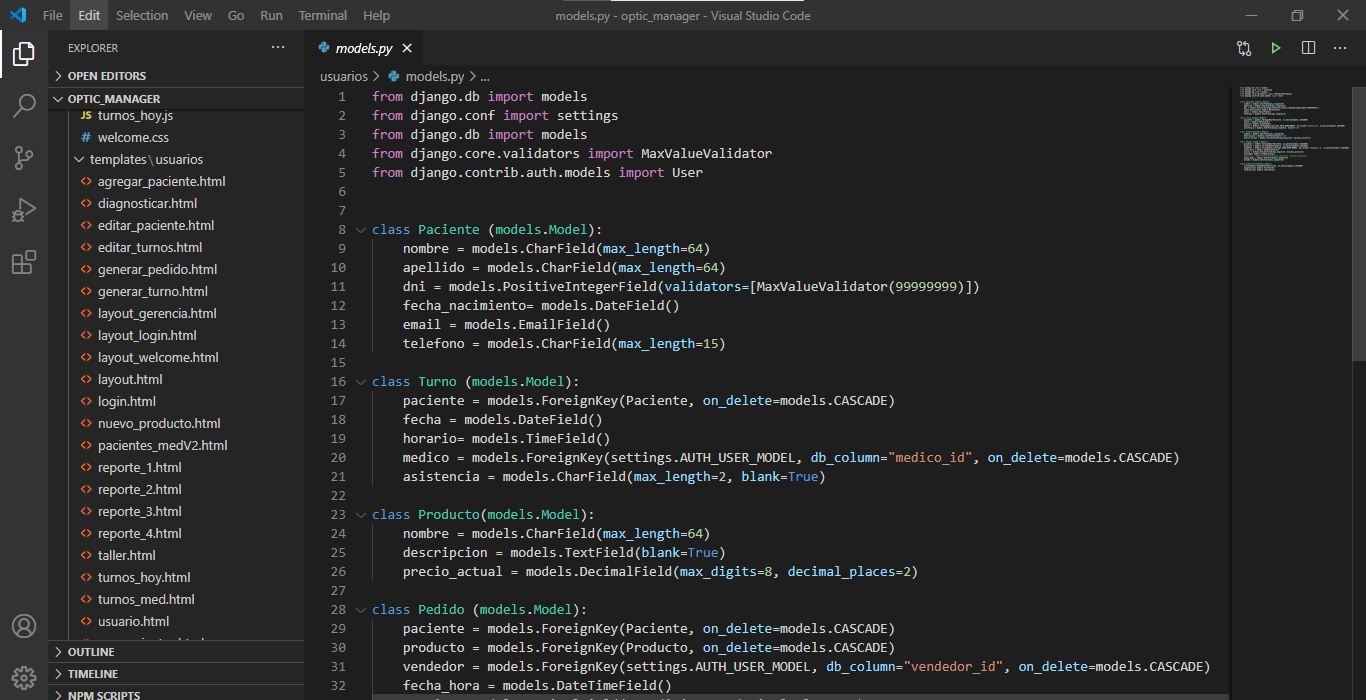
Task: Open editar_turnos.html file
Action: pyautogui.click(x=150, y=248)
